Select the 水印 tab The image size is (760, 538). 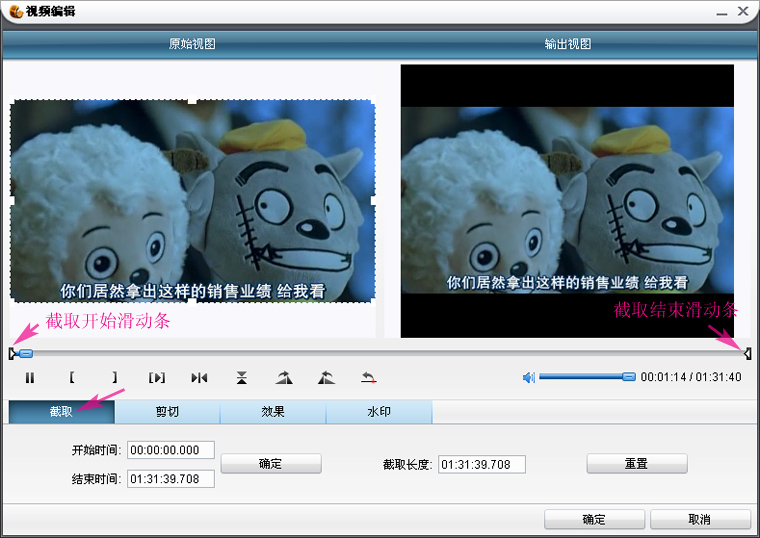pyautogui.click(x=379, y=412)
